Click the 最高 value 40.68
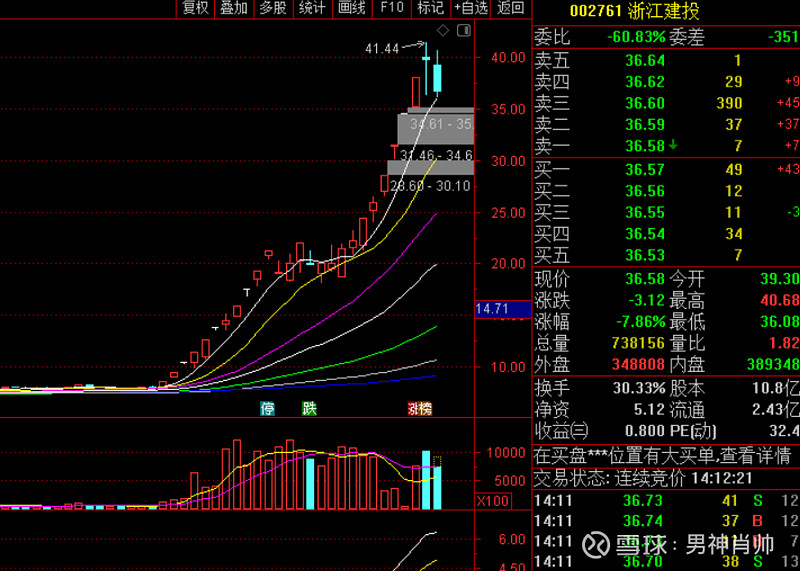 pos(780,301)
